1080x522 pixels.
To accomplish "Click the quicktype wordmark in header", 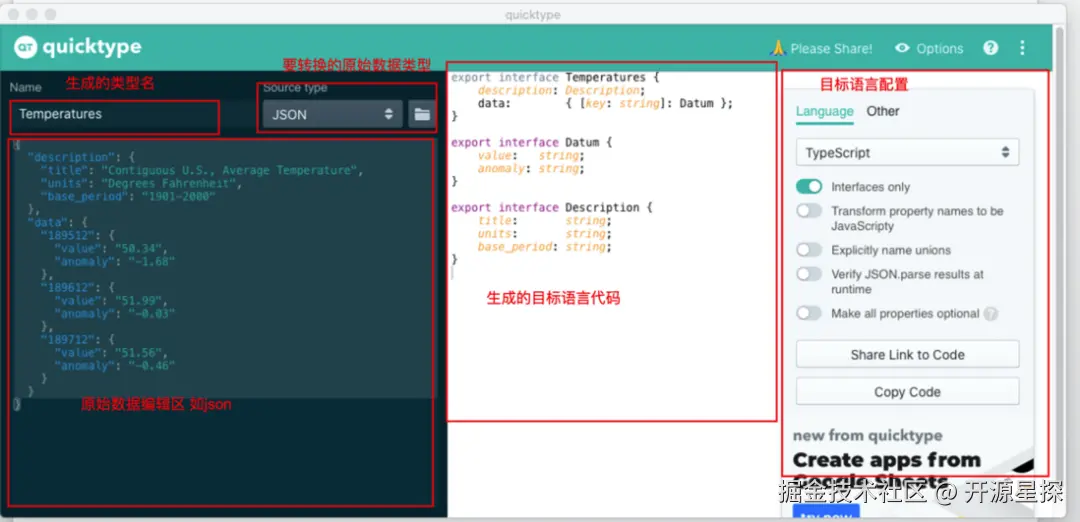I will pyautogui.click(x=92, y=47).
